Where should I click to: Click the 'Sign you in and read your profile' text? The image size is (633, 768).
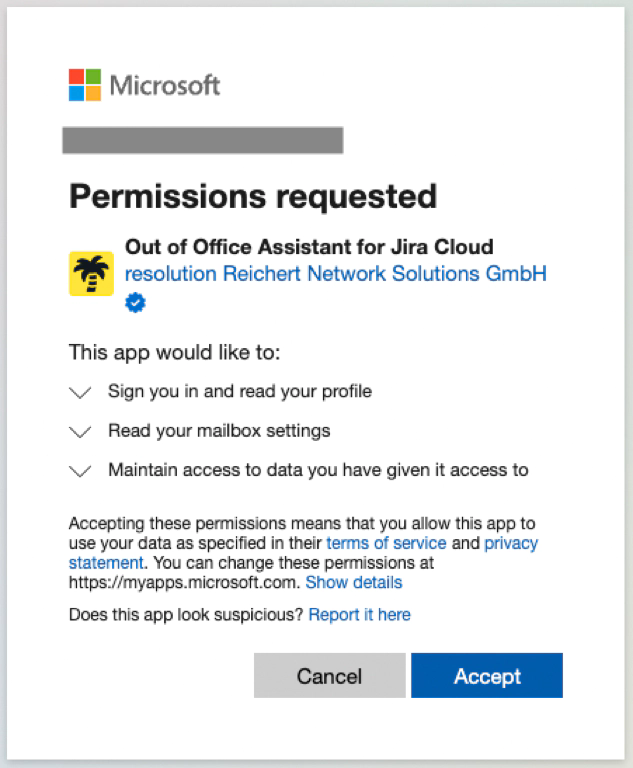239,391
